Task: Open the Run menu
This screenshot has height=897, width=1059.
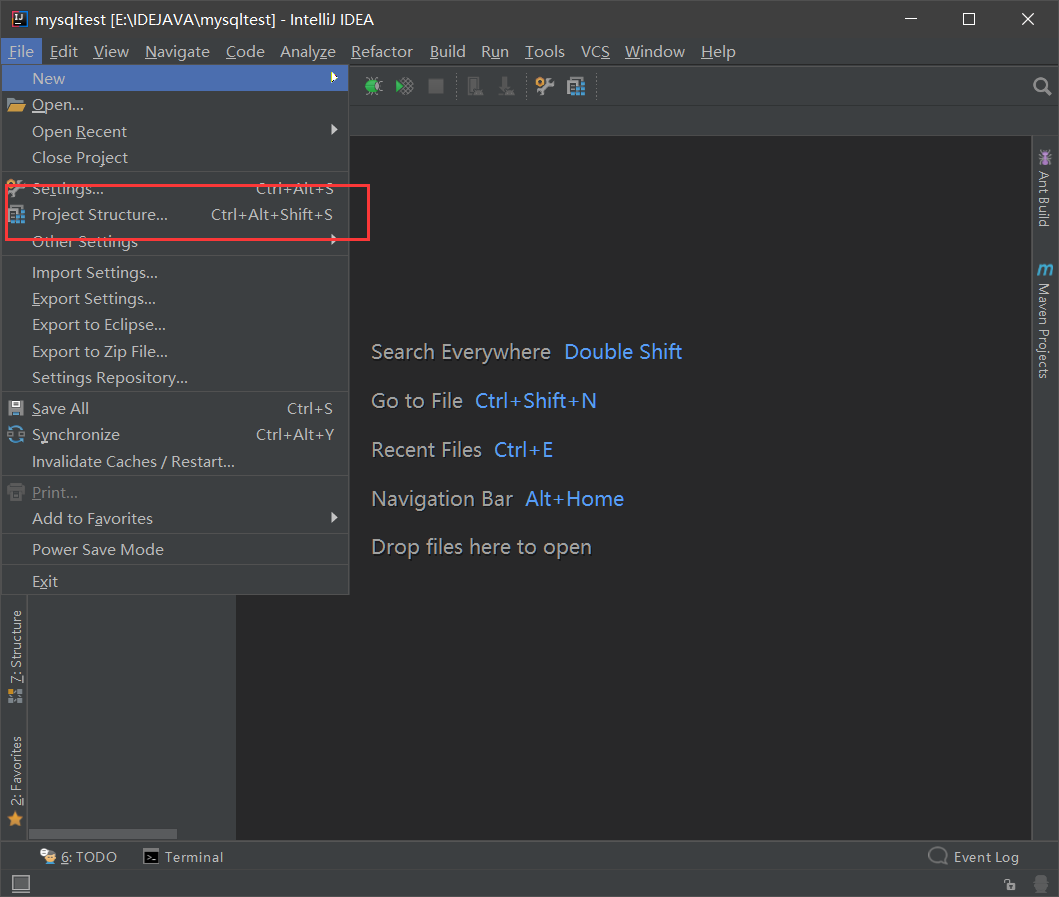Action: point(494,51)
